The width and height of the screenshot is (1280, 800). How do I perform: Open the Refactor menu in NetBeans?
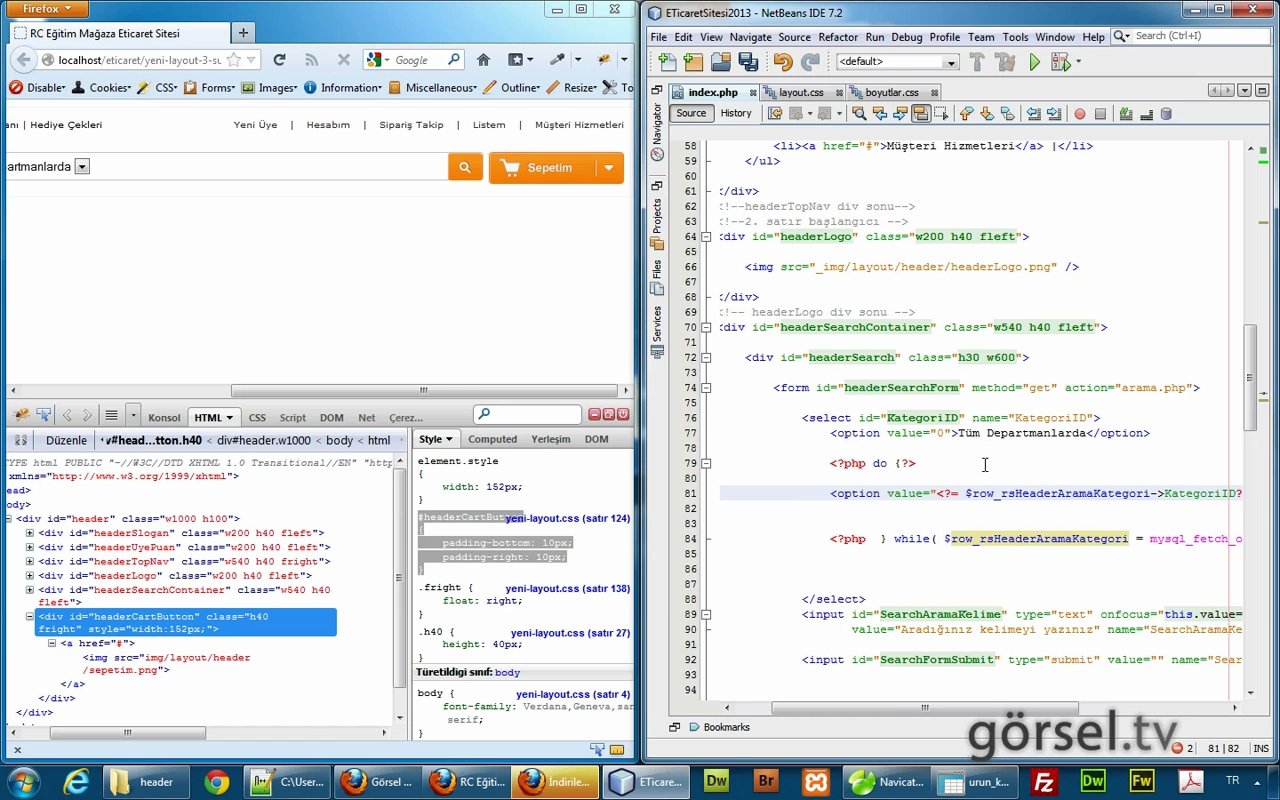tap(838, 37)
